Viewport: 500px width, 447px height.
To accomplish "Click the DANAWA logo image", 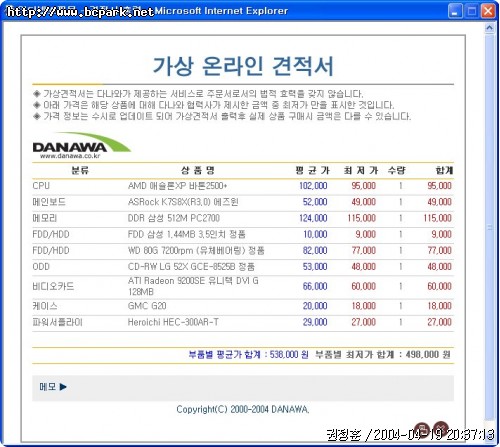I will coord(82,145).
